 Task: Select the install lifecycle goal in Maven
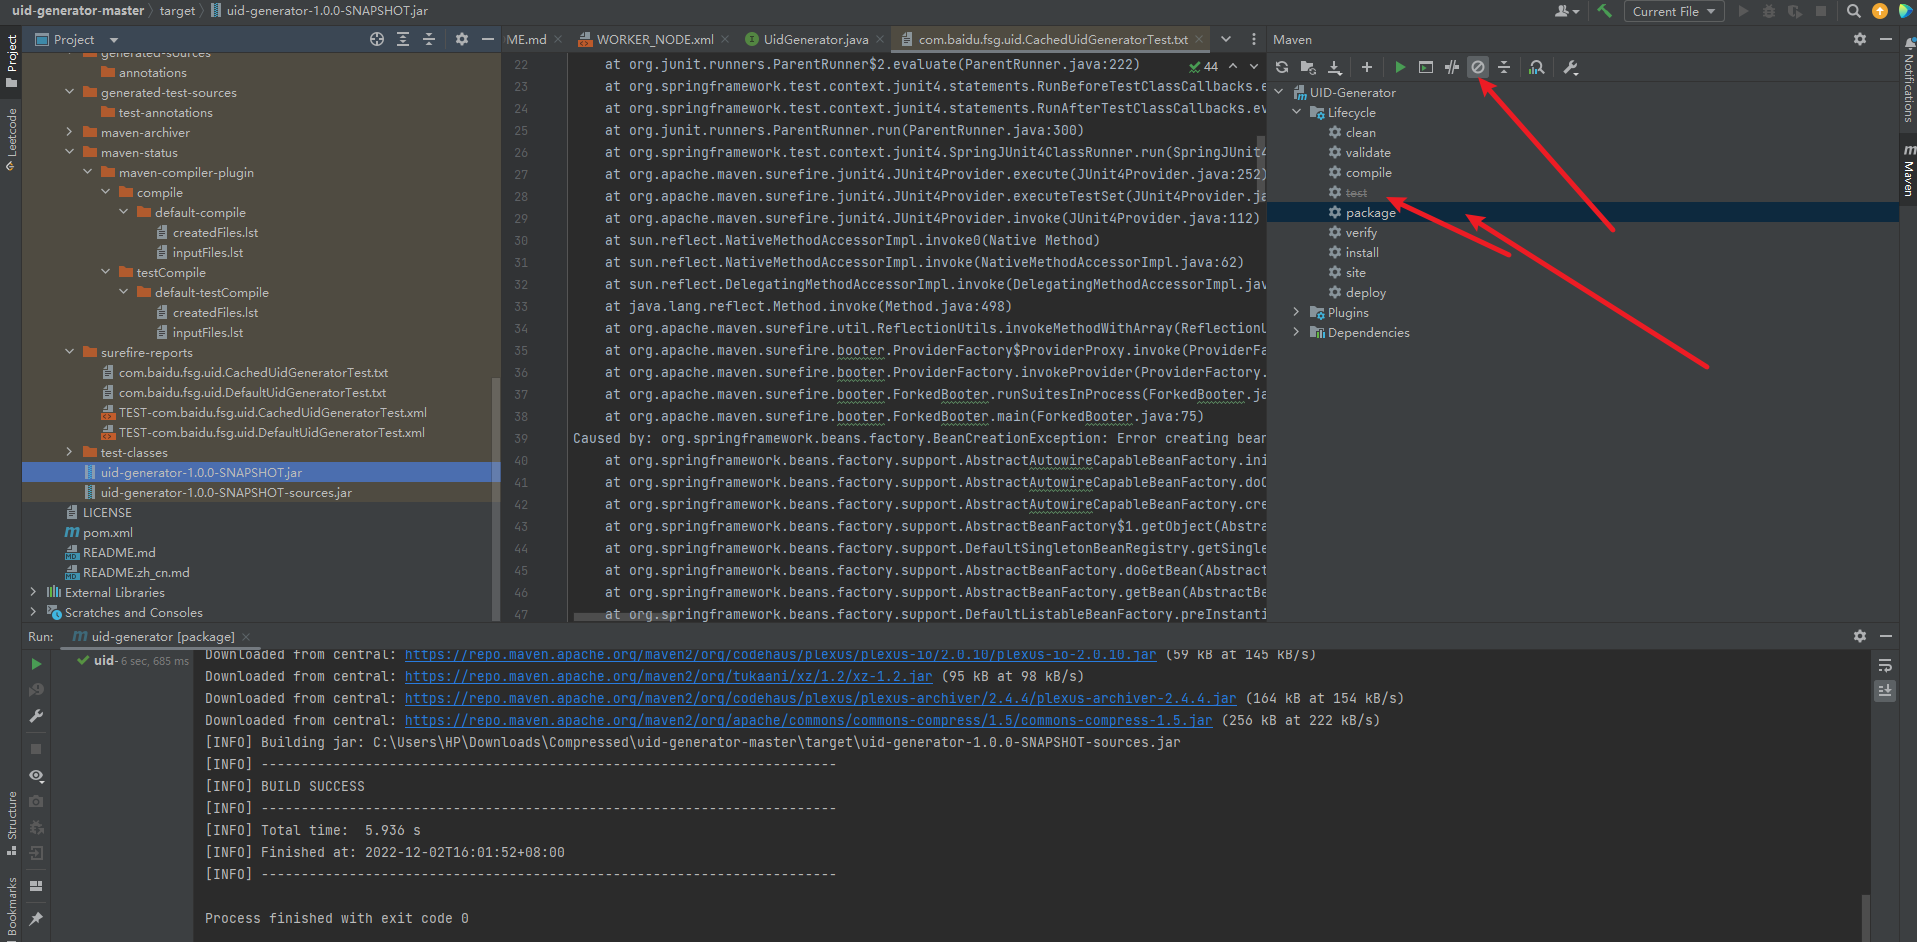tap(1361, 253)
